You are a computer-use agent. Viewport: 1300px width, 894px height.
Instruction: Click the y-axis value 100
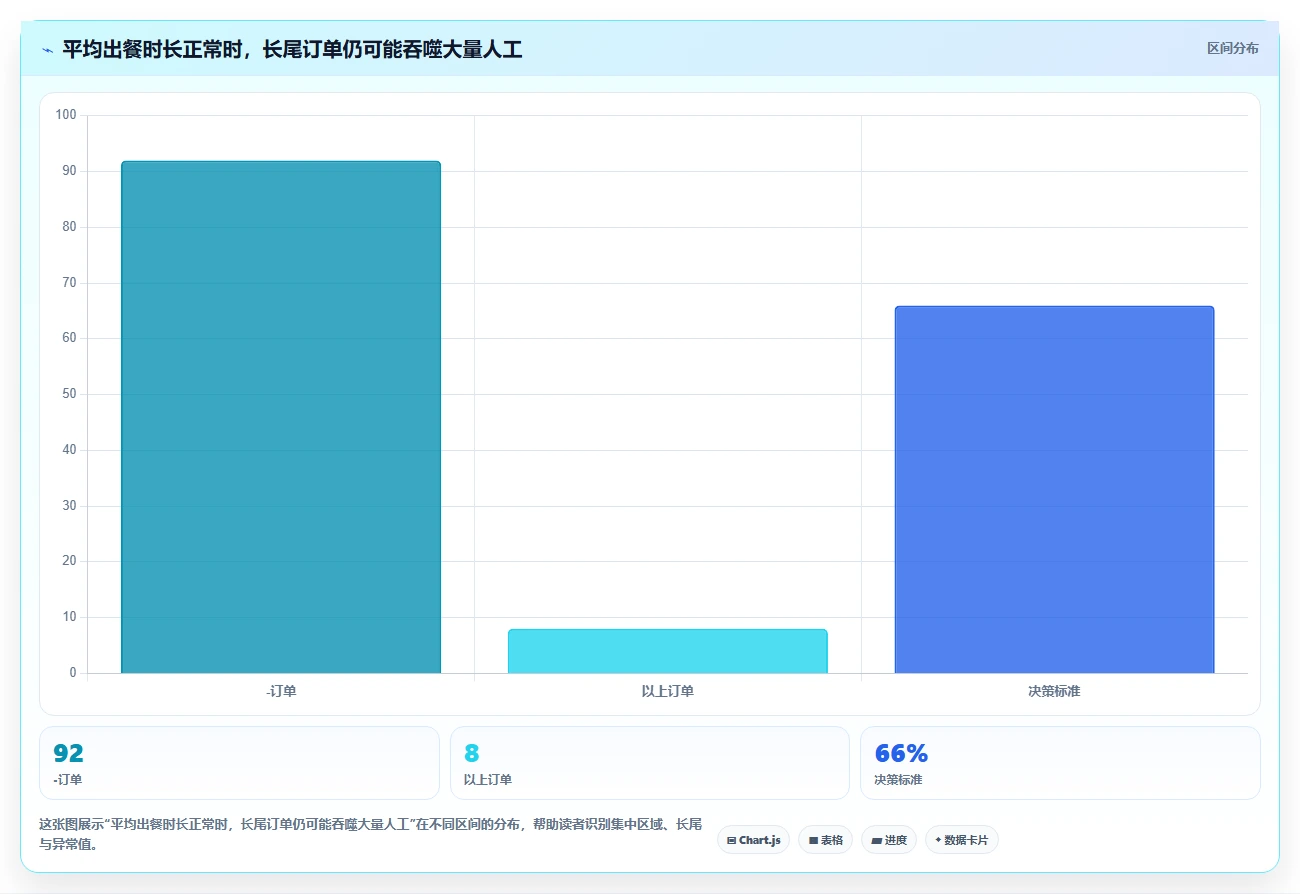click(66, 115)
